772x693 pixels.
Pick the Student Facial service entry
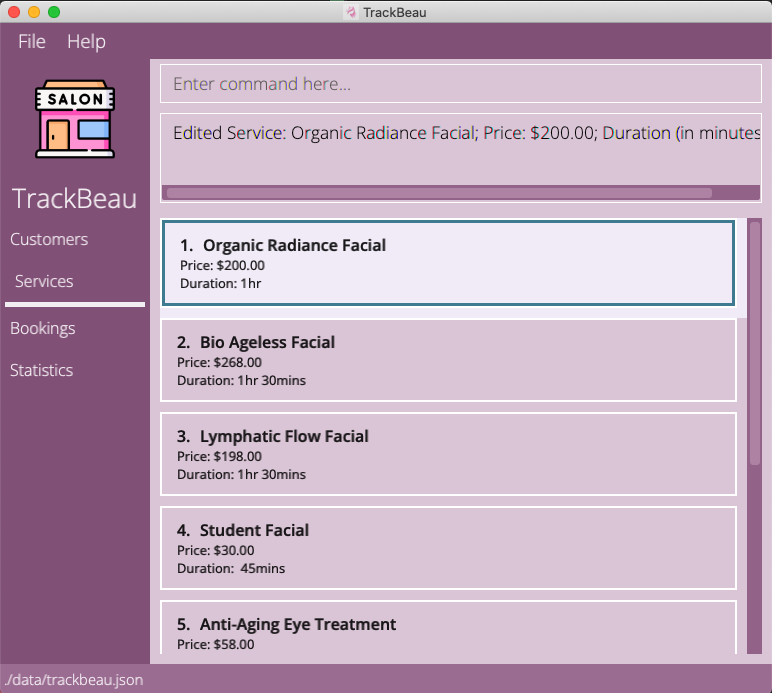click(x=447, y=548)
